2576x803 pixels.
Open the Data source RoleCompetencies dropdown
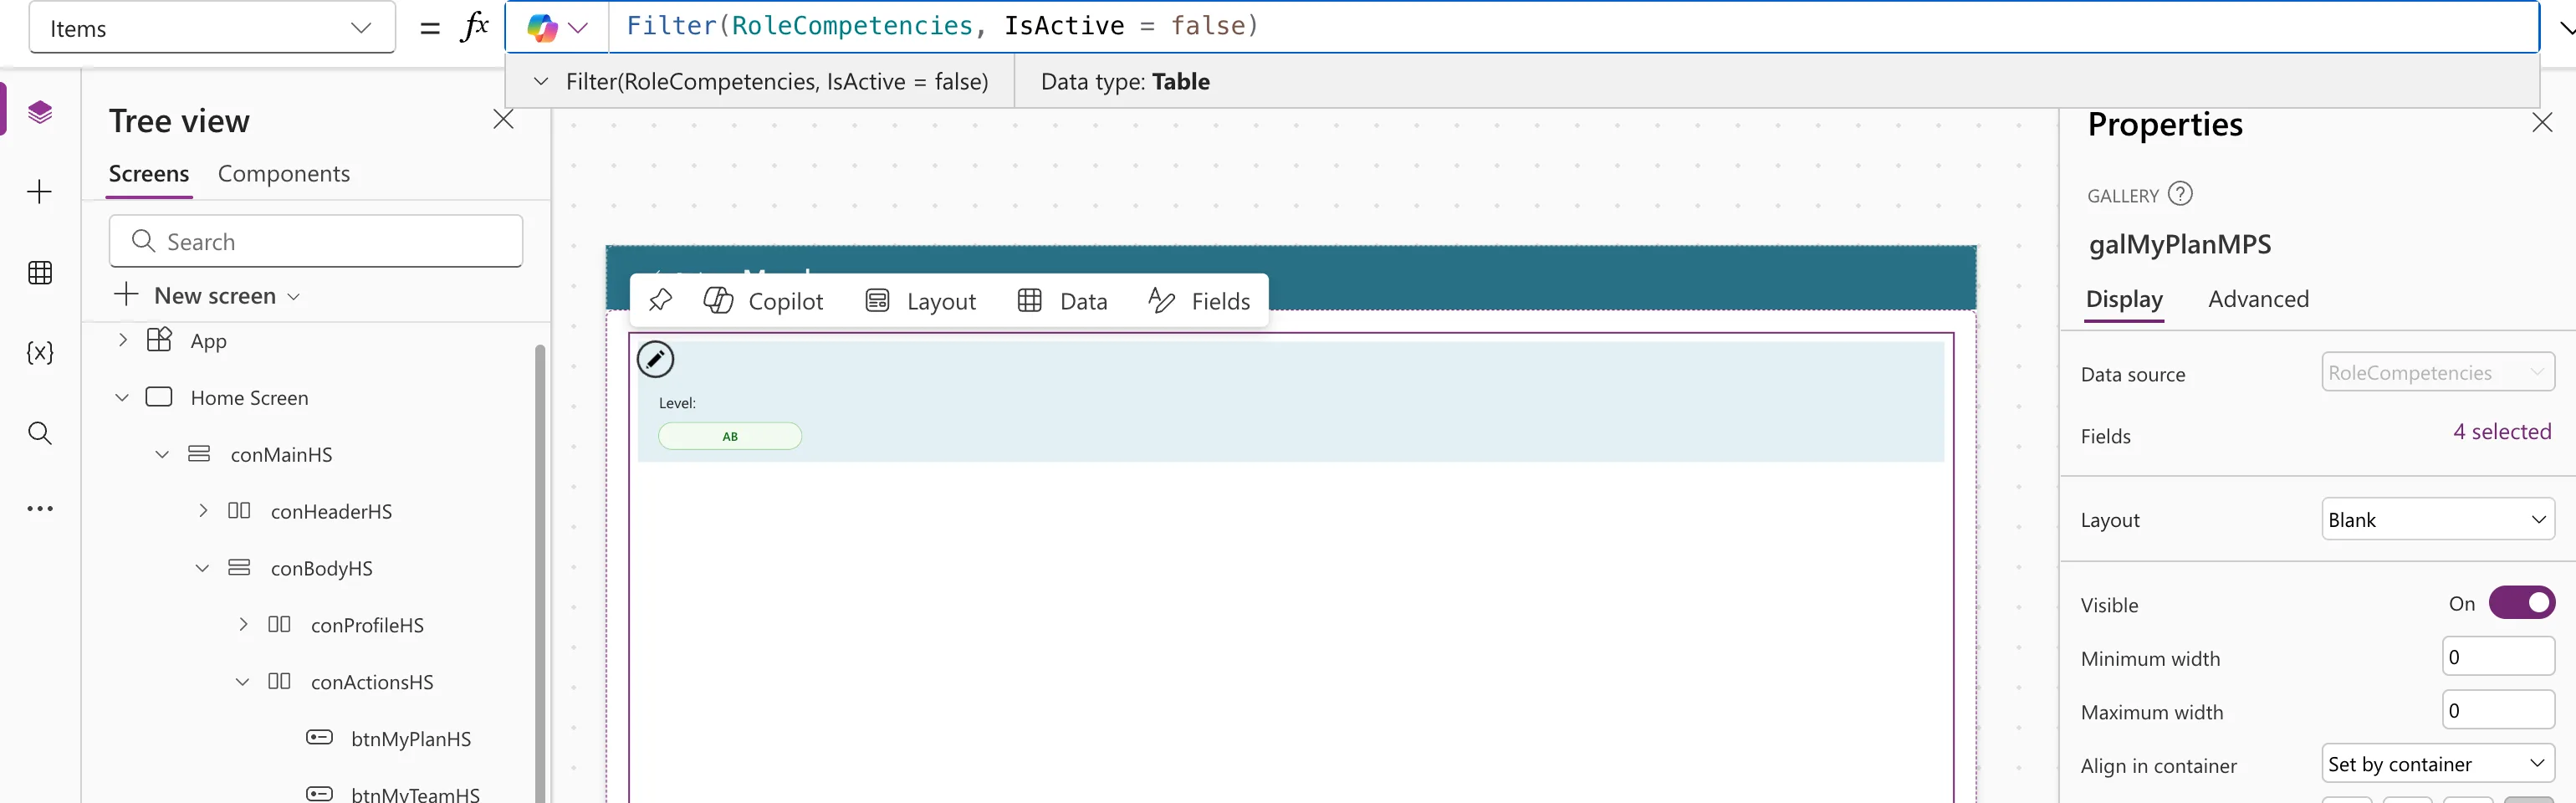[2437, 372]
